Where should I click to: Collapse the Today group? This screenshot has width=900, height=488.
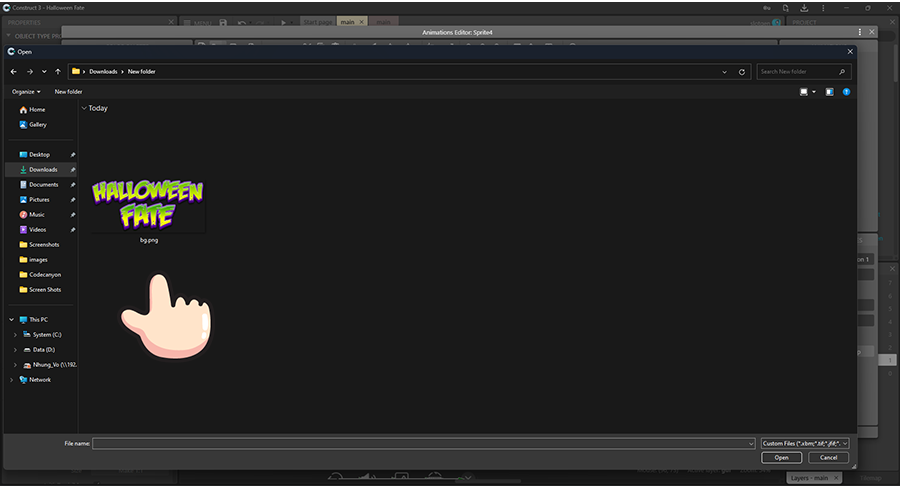83,108
